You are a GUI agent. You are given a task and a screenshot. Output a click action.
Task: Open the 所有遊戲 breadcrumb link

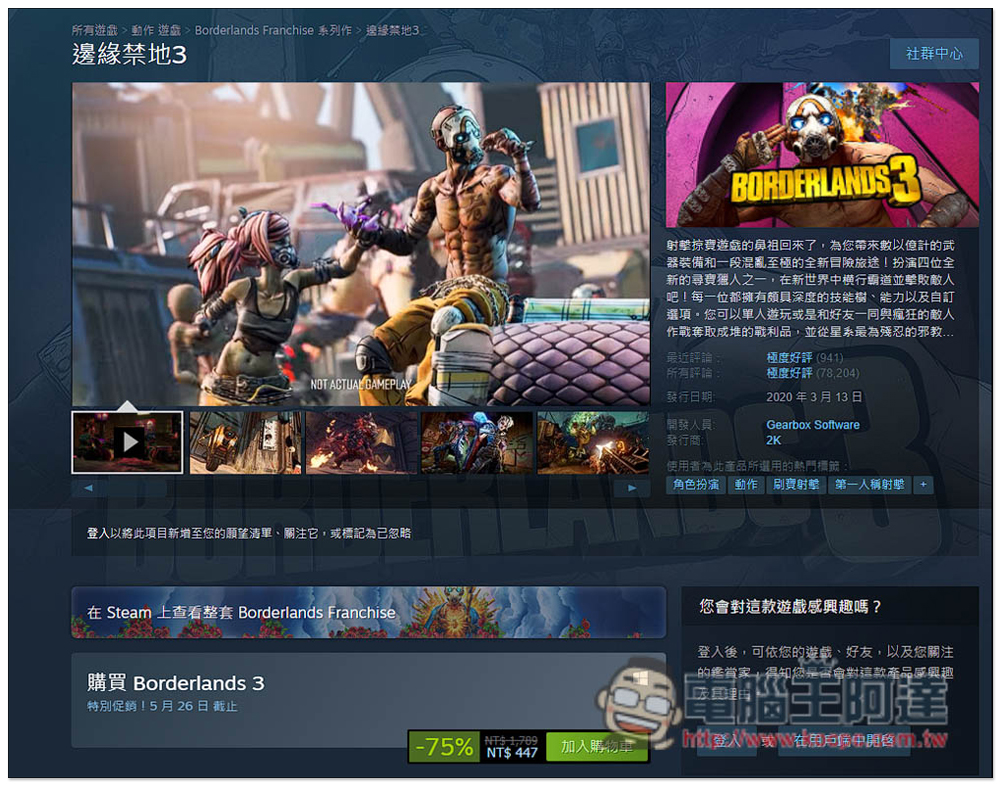94,30
